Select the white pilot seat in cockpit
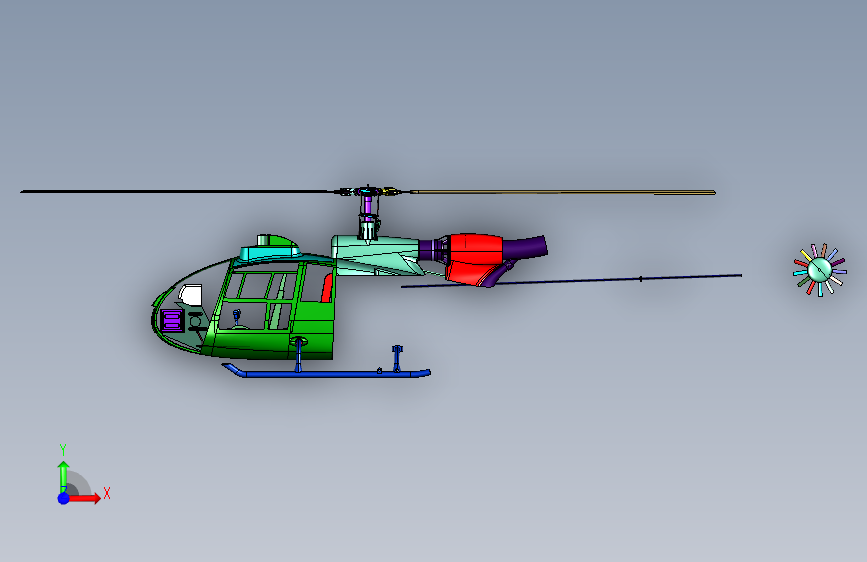867x562 pixels. [190, 295]
